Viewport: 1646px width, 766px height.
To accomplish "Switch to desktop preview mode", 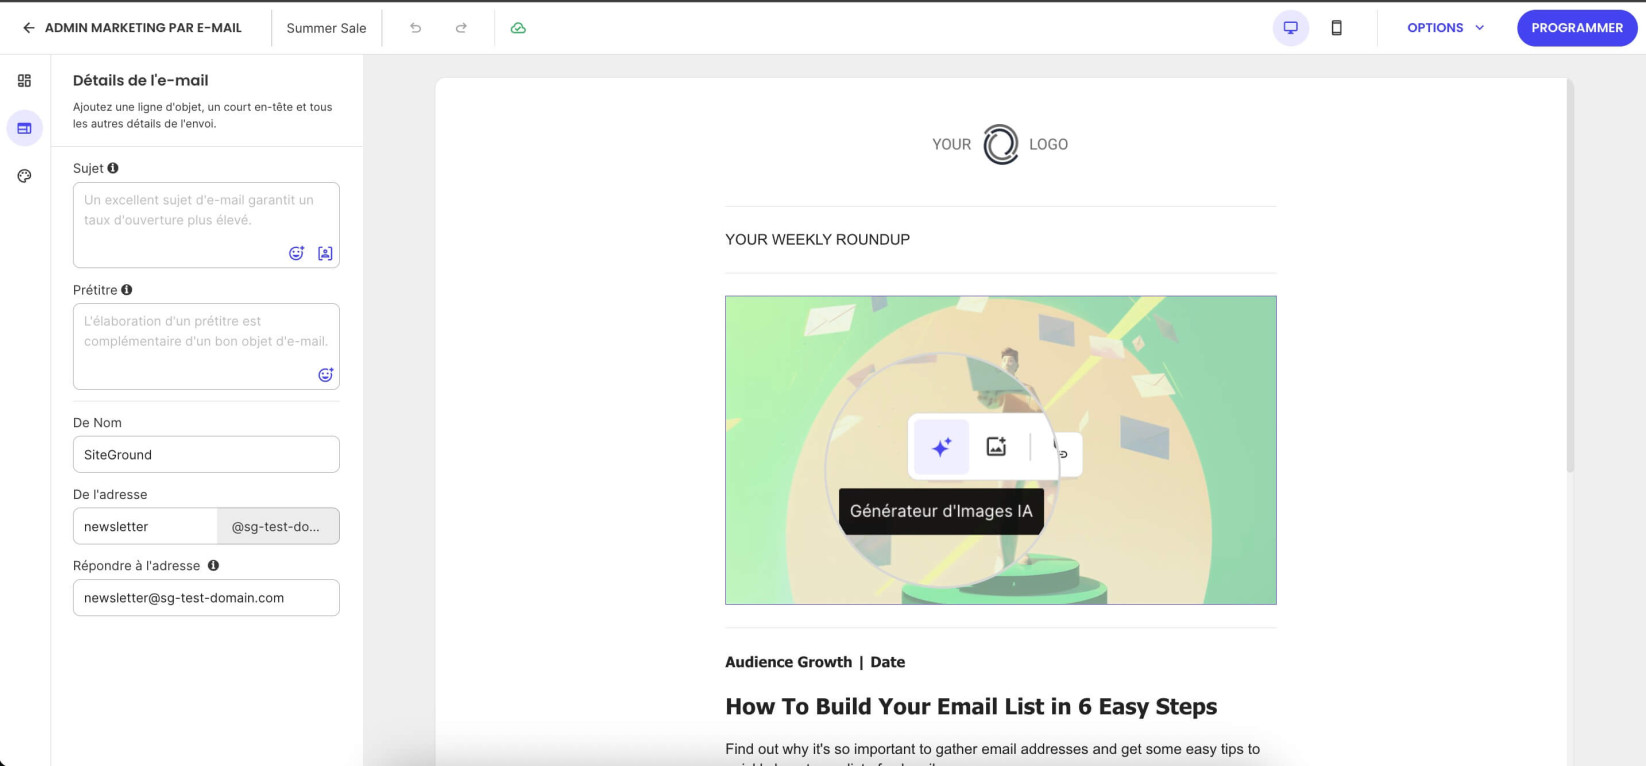I will 1290,28.
